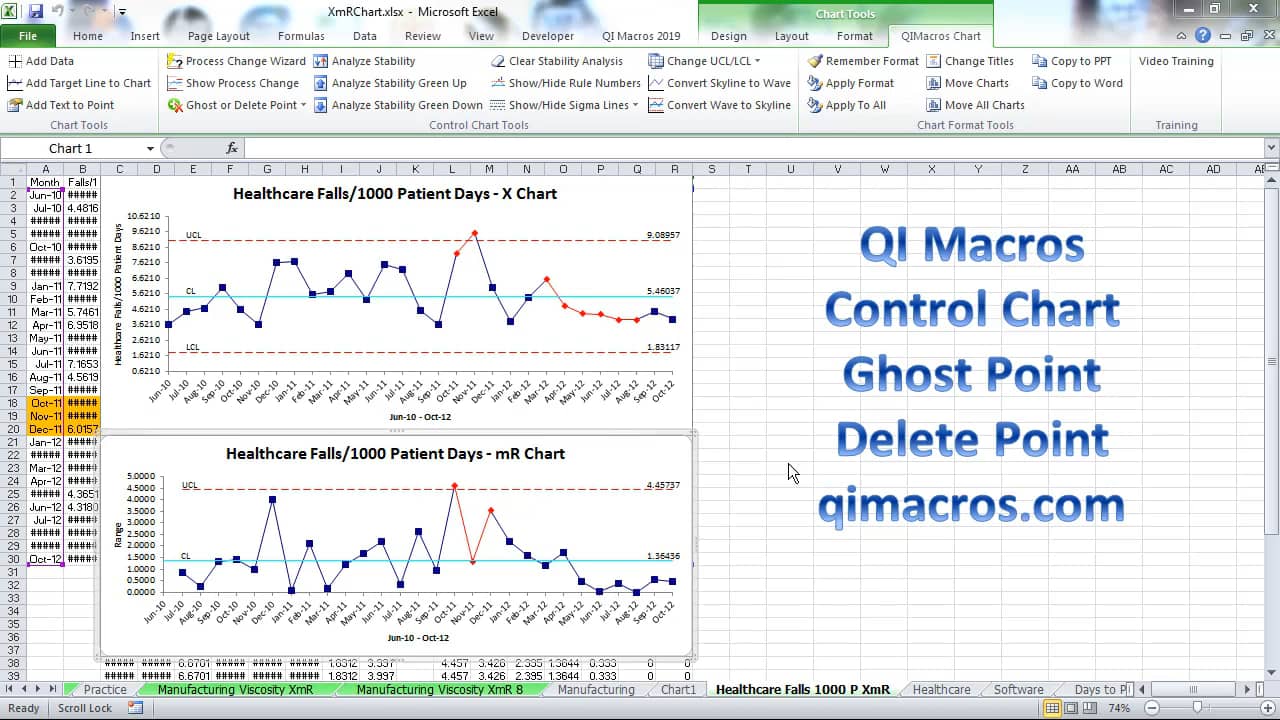The image size is (1280, 720).
Task: Toggle Show/Hide Rule Numbers
Action: click(565, 83)
